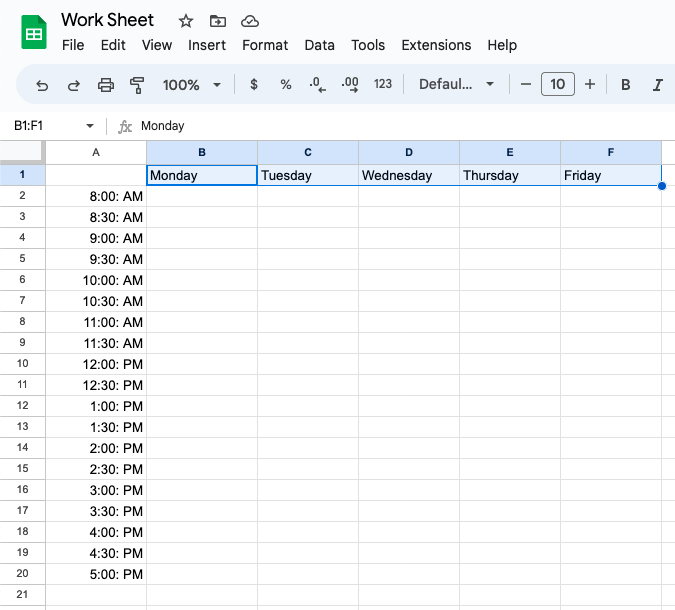Open the Edit menu
This screenshot has height=610, width=675.
pyautogui.click(x=113, y=45)
